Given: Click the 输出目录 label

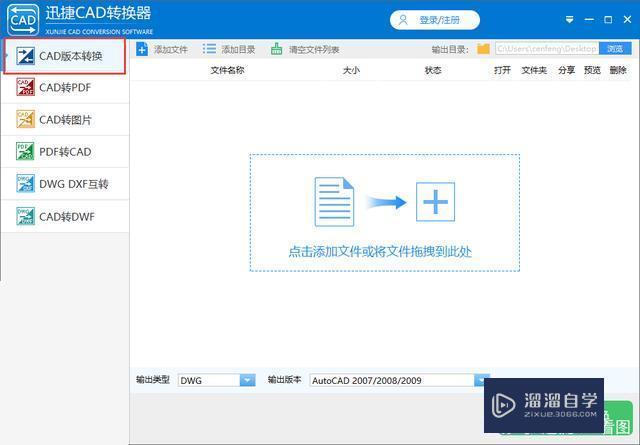Looking at the screenshot, I should click(x=450, y=50).
